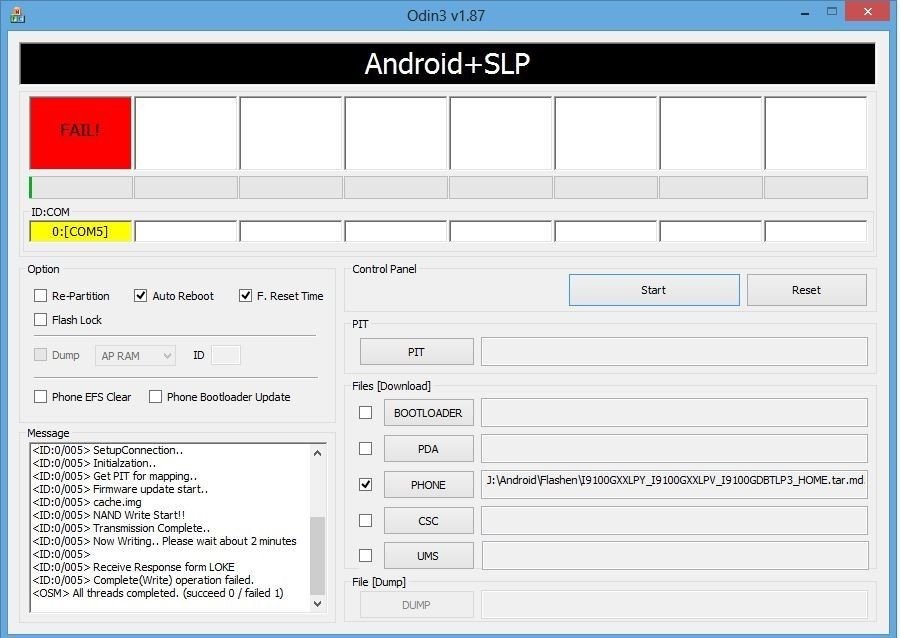Click the ID input field next to Dump
901x638 pixels.
pyautogui.click(x=226, y=355)
